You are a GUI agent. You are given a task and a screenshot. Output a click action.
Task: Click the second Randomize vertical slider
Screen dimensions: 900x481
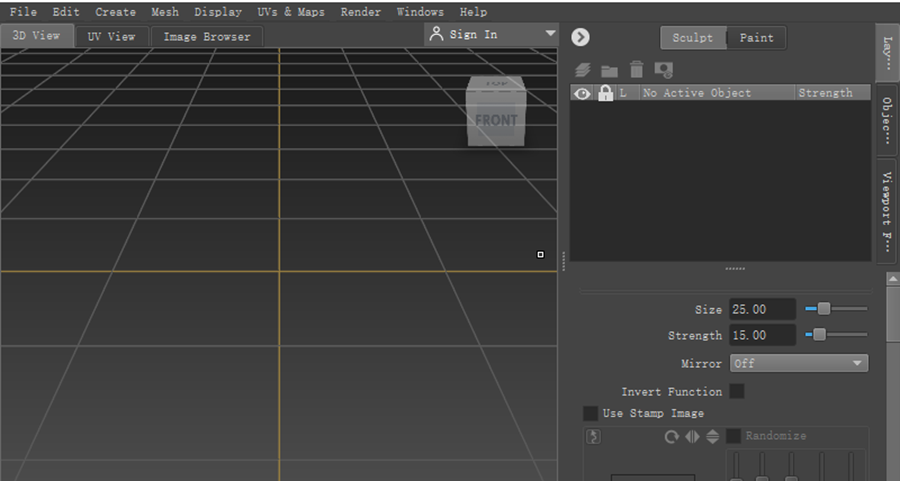[x=762, y=466]
